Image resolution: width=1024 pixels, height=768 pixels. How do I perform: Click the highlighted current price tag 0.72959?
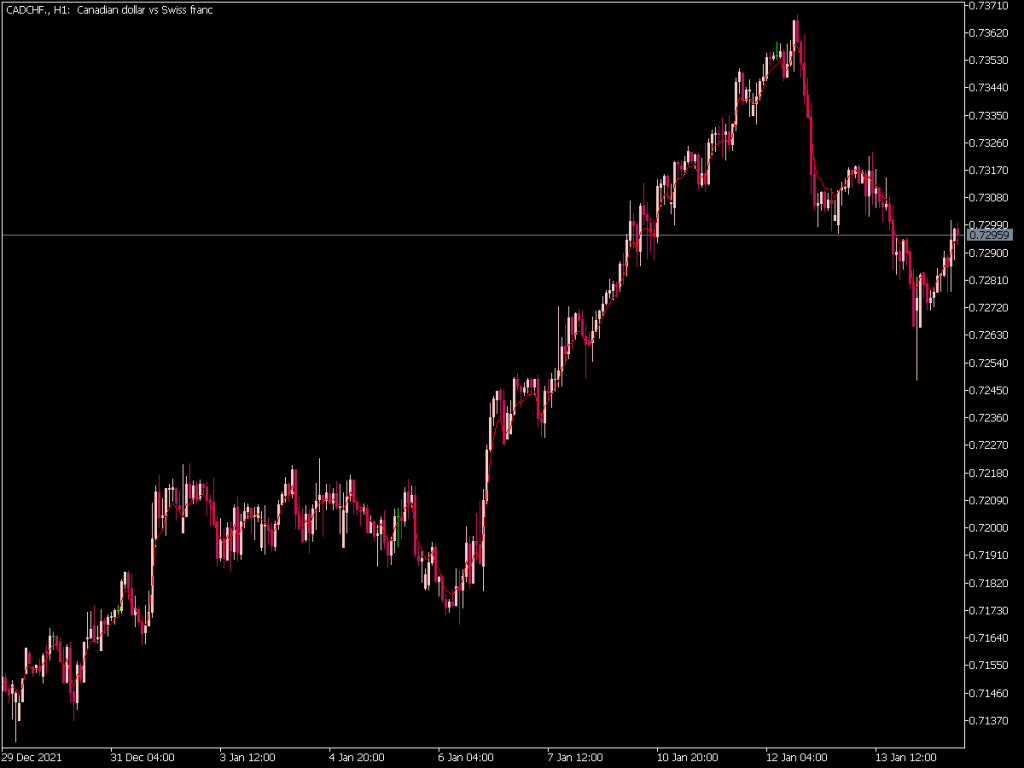click(x=991, y=233)
